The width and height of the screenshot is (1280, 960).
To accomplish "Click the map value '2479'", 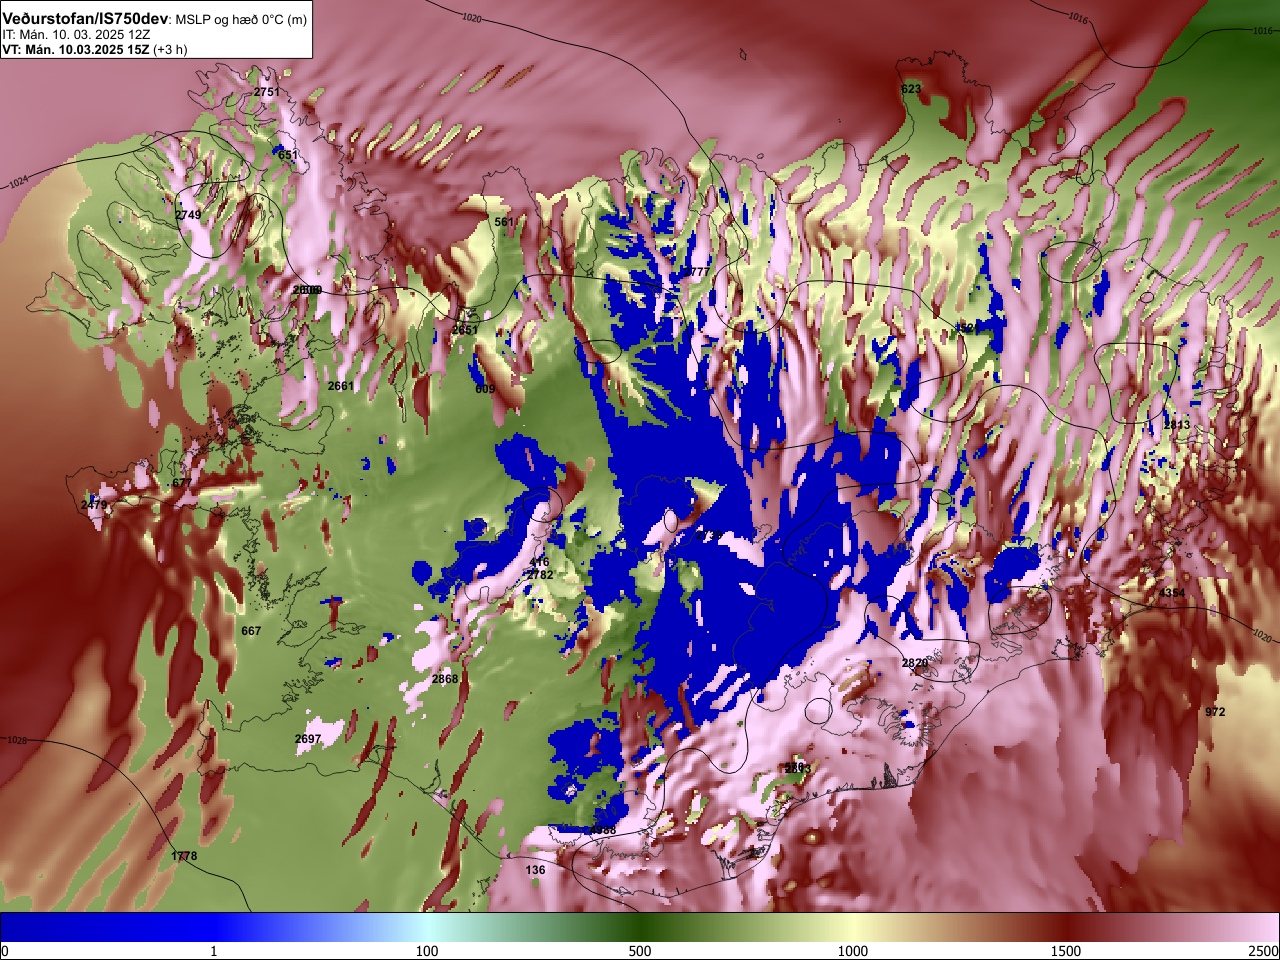I will click(x=94, y=506).
